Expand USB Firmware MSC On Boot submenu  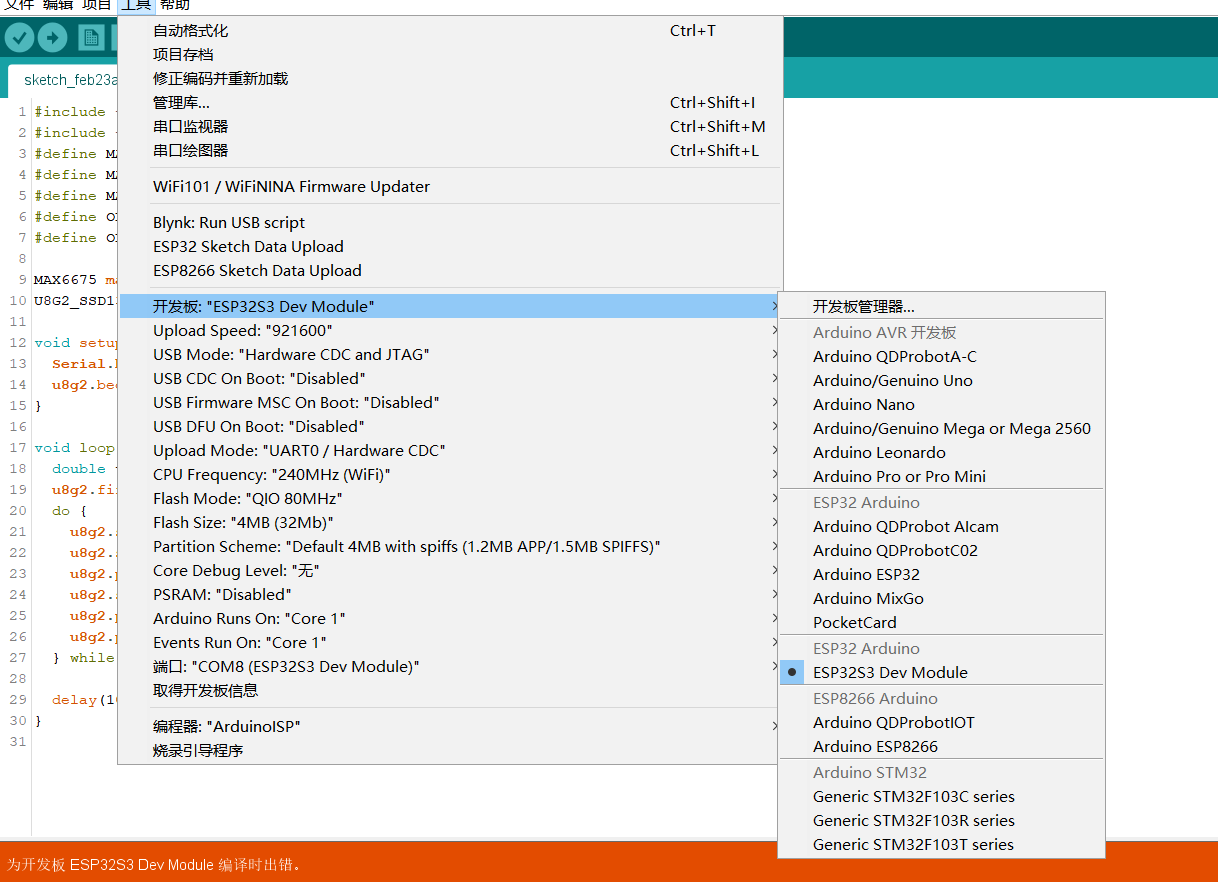tap(450, 403)
